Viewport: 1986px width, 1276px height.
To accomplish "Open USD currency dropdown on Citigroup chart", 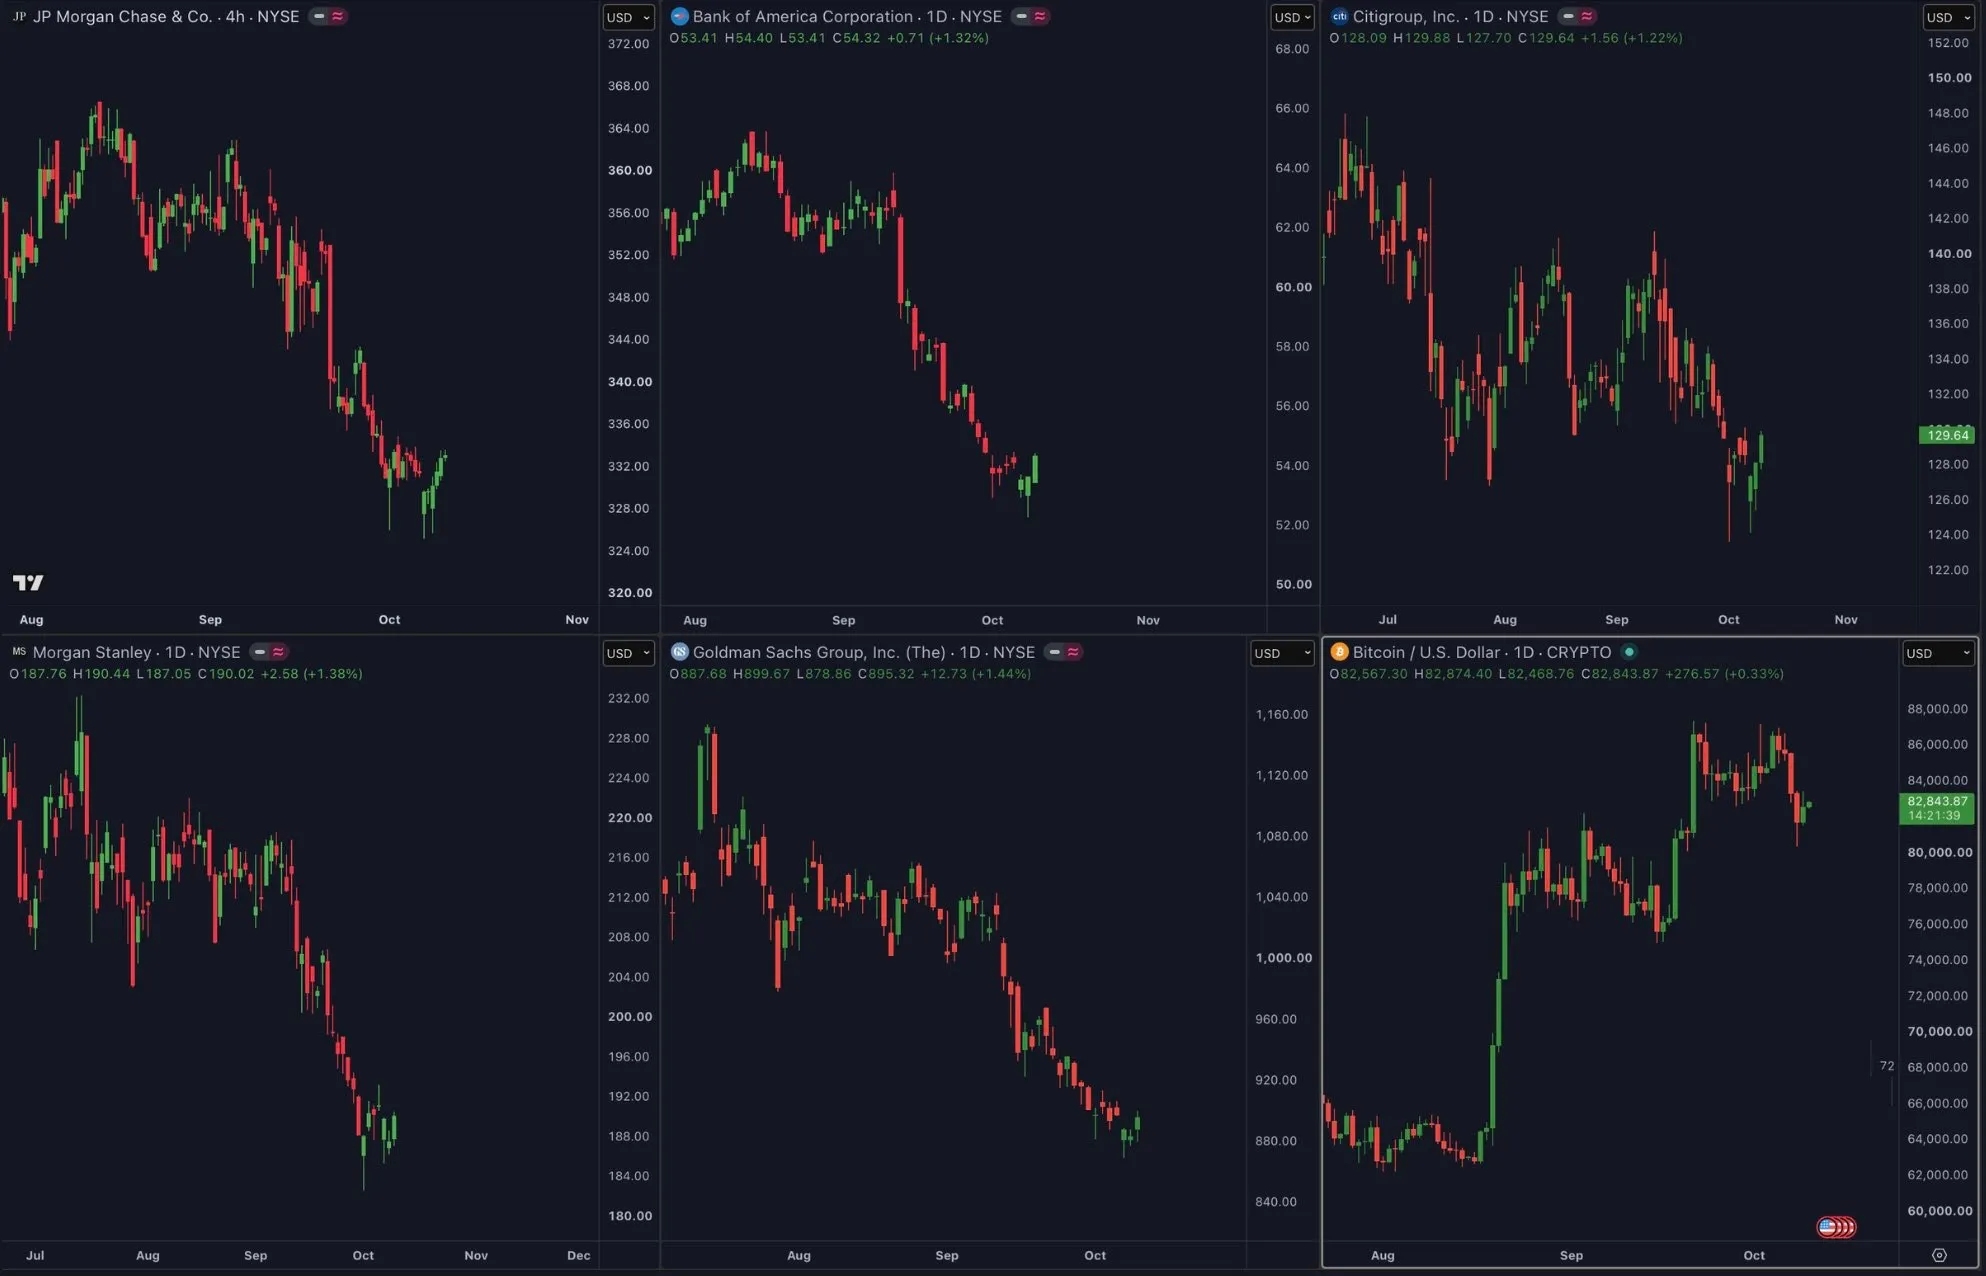I will pos(1949,17).
